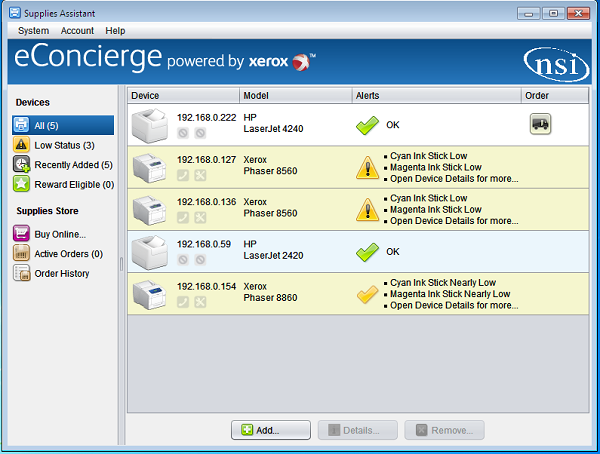600x454 pixels.
Task: Click the Active Orders box icon
Action: click(21, 253)
